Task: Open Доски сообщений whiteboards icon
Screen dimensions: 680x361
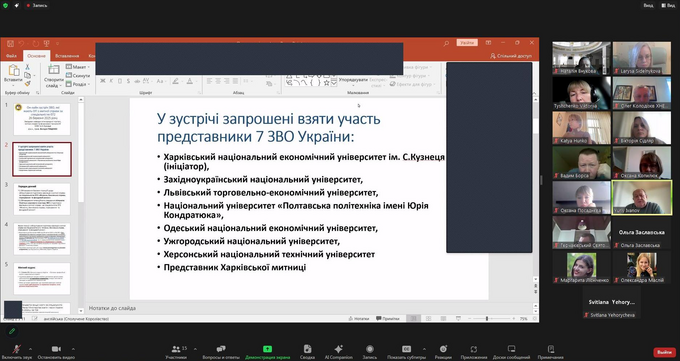Action: [x=511, y=351]
